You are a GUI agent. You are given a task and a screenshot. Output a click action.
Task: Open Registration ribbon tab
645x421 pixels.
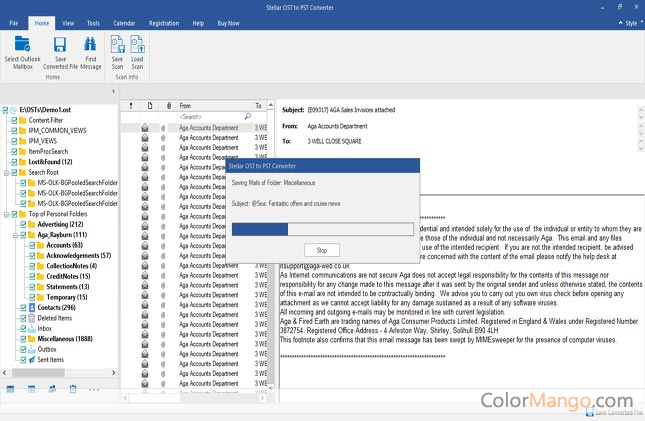point(164,23)
